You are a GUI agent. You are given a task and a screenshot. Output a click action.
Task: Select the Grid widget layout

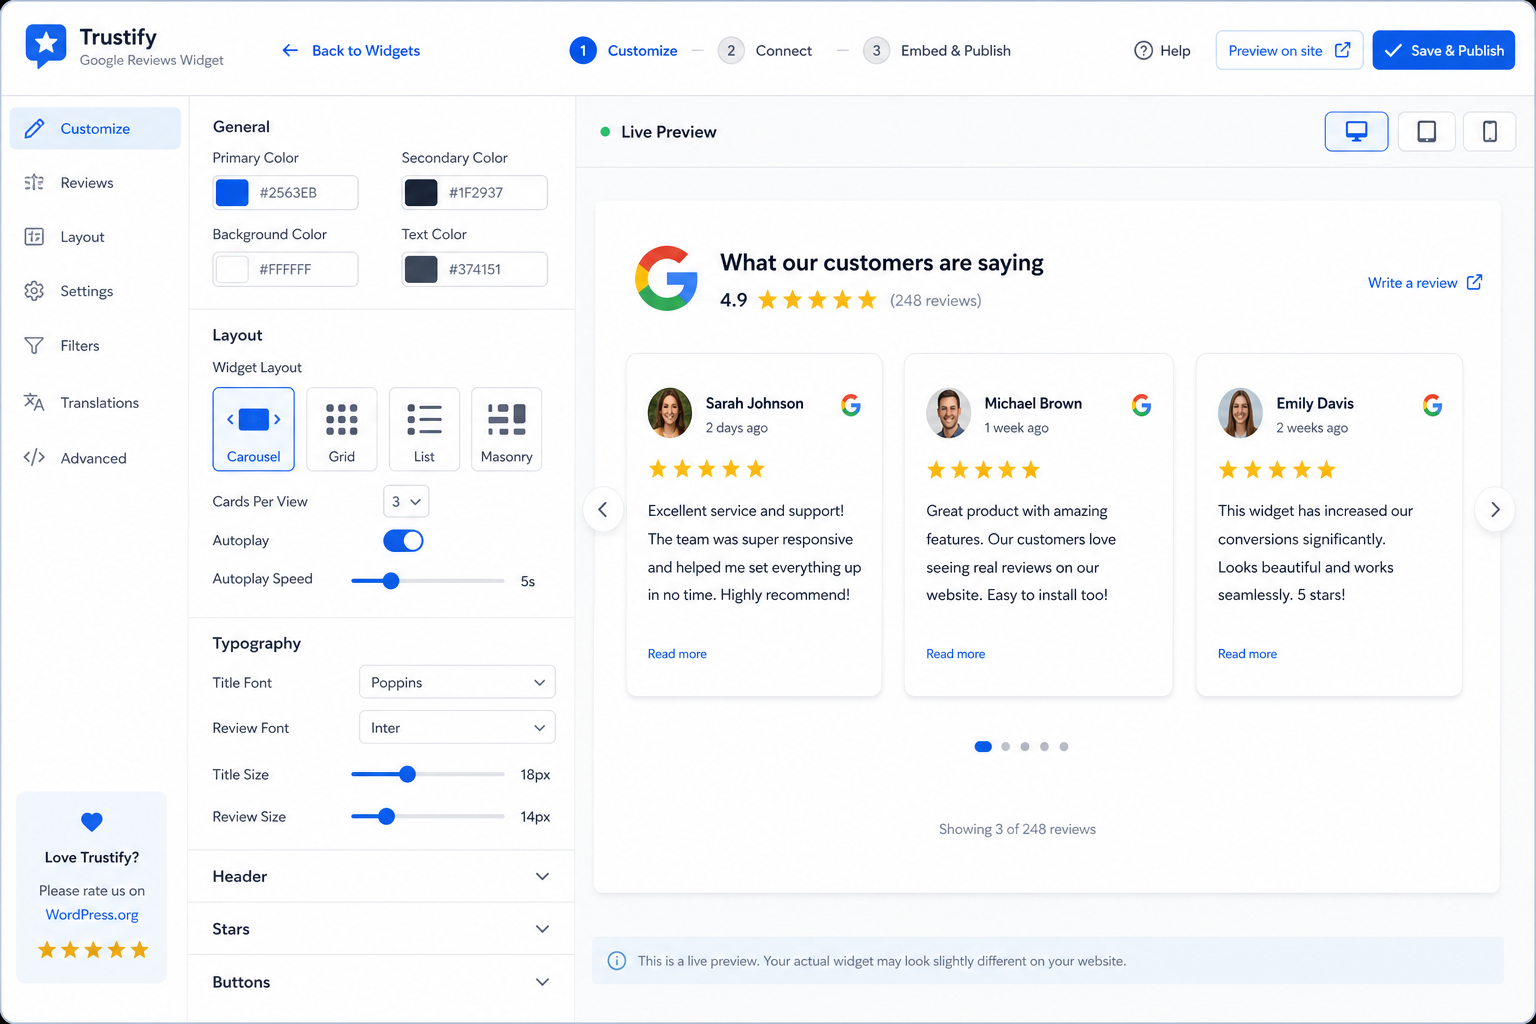pyautogui.click(x=342, y=429)
